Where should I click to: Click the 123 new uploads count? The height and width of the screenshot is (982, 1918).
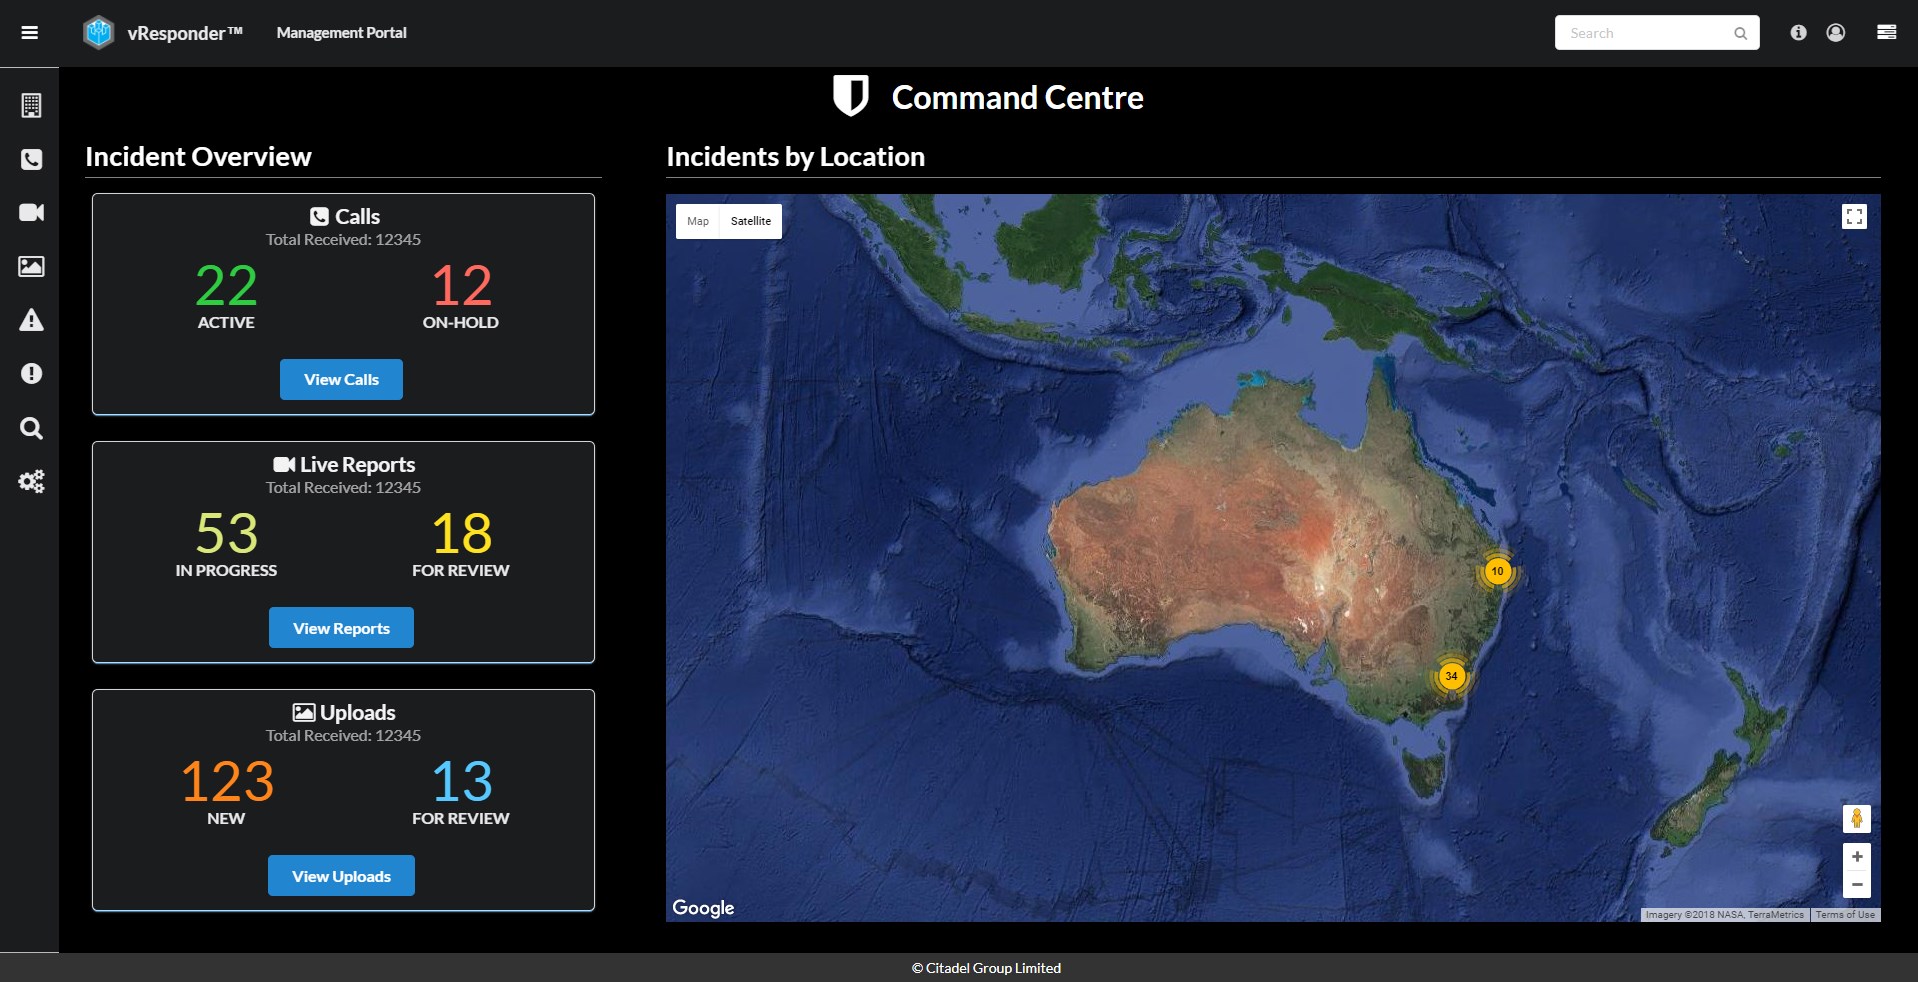(x=226, y=782)
